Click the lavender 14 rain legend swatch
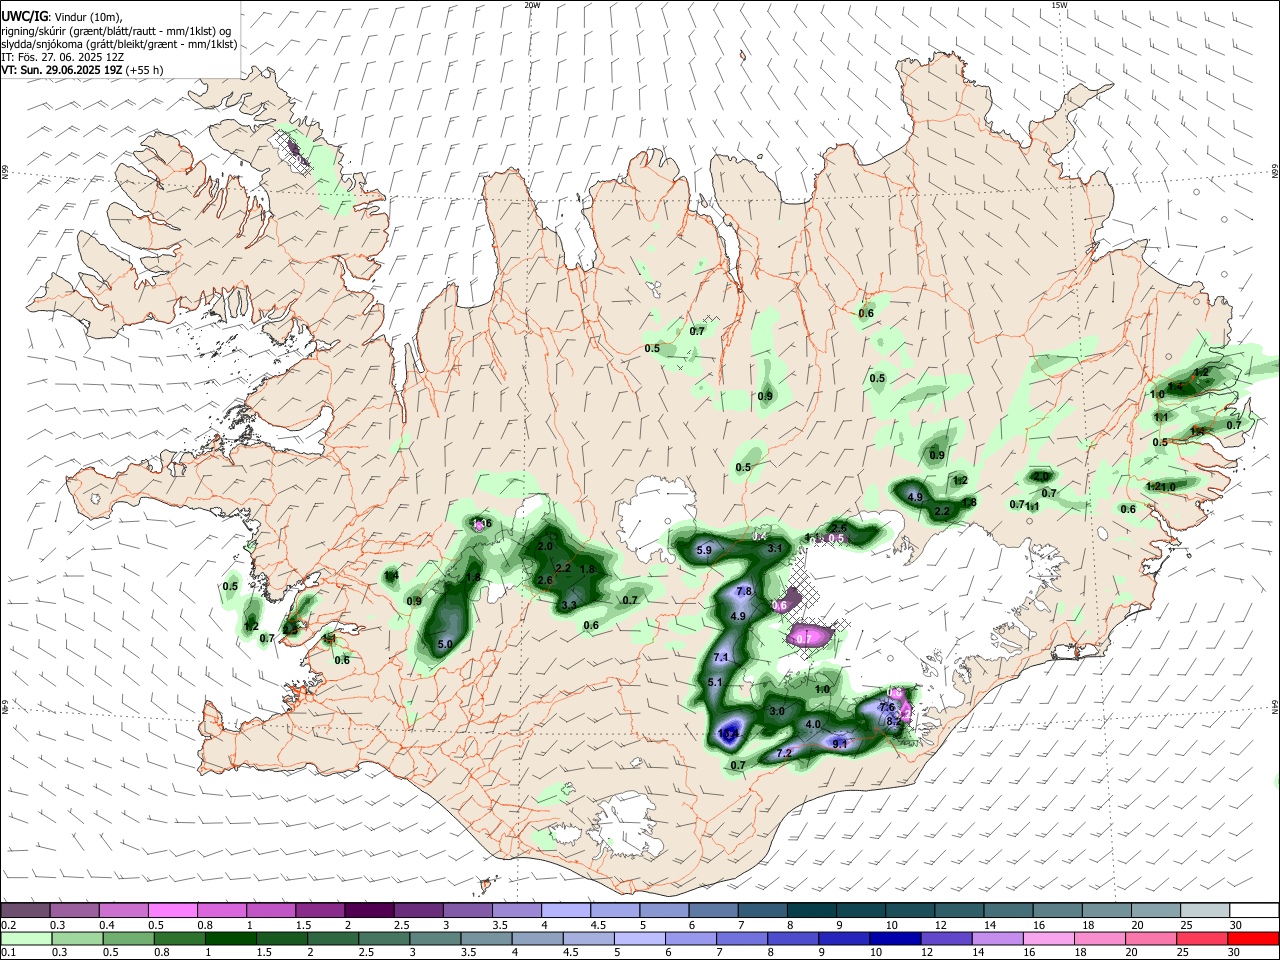 pos(997,938)
